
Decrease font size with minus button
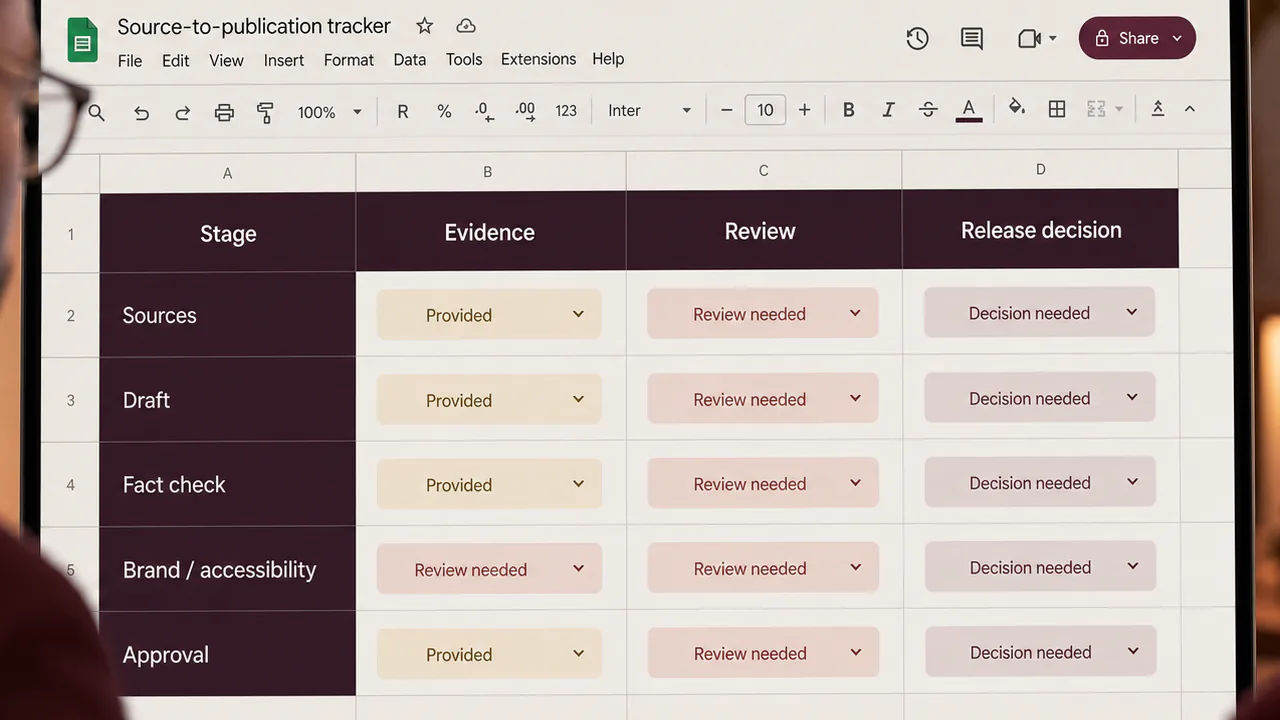point(727,110)
